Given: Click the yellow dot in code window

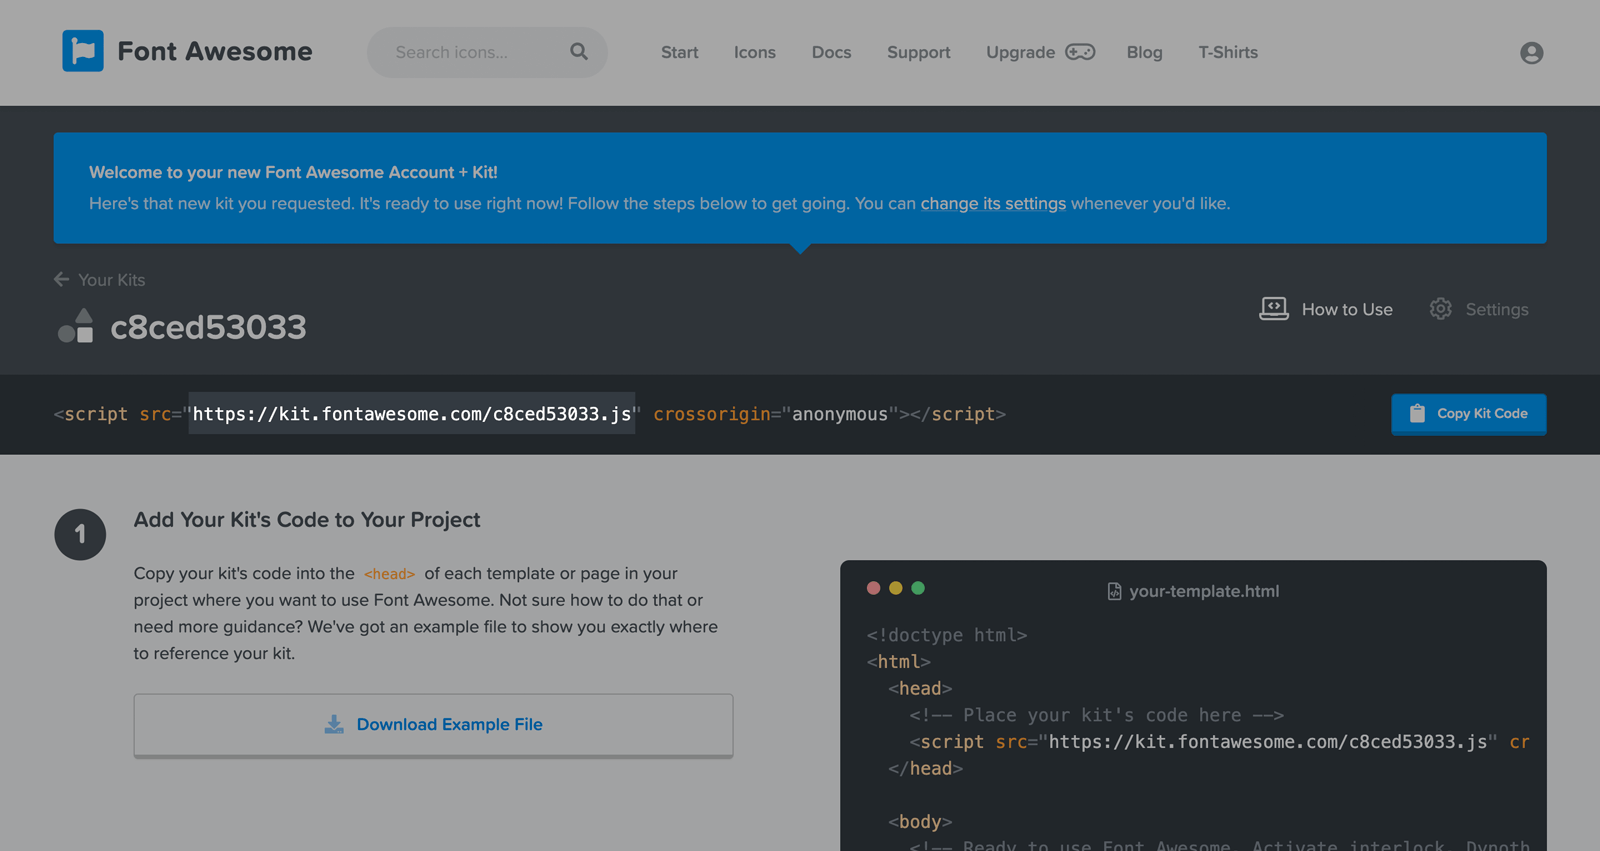Looking at the screenshot, I should tap(896, 588).
